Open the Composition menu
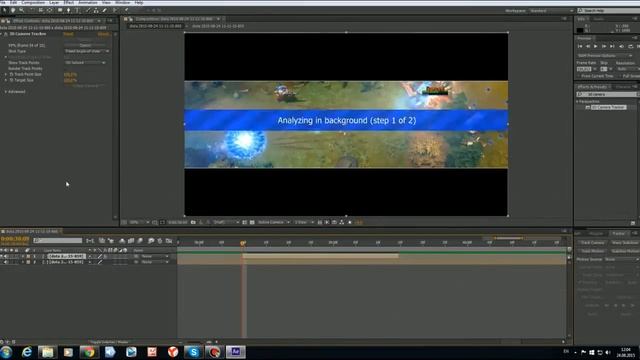Image resolution: width=640 pixels, height=360 pixels. pos(33,2)
